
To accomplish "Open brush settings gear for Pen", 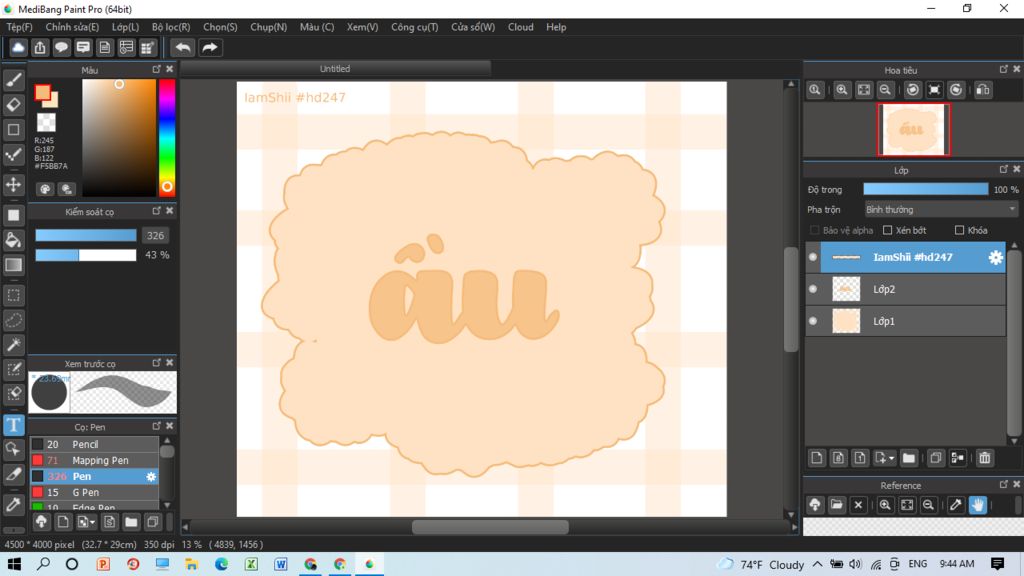I will click(x=151, y=477).
